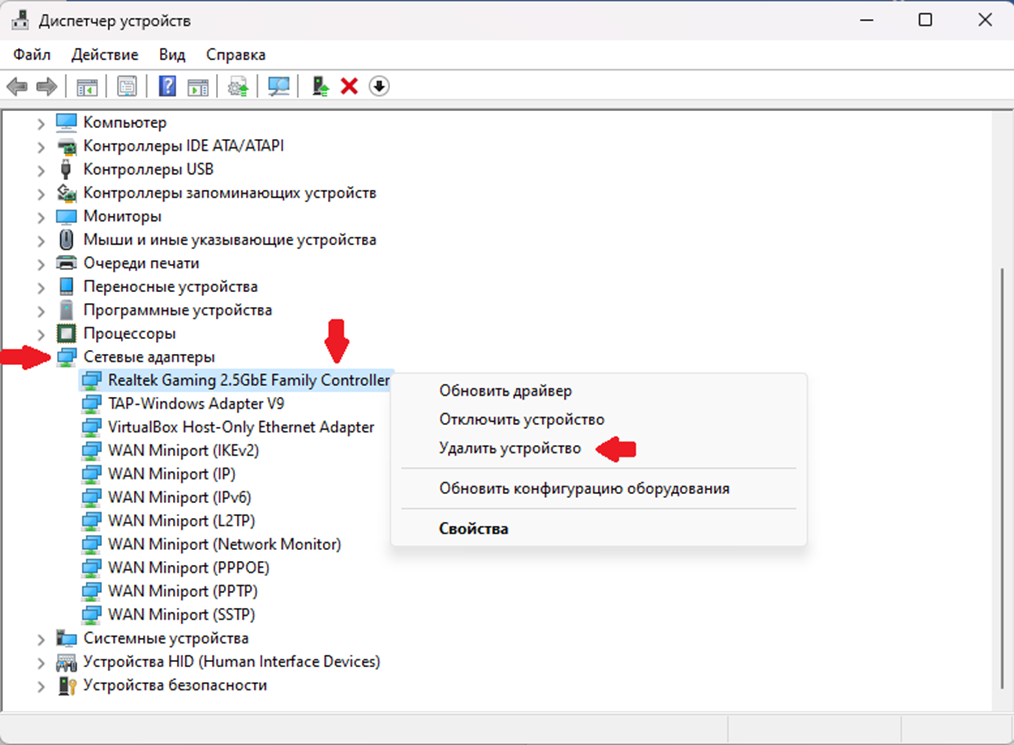Choose Обновить драйвер in context menu
This screenshot has height=745, width=1014.
pos(506,391)
